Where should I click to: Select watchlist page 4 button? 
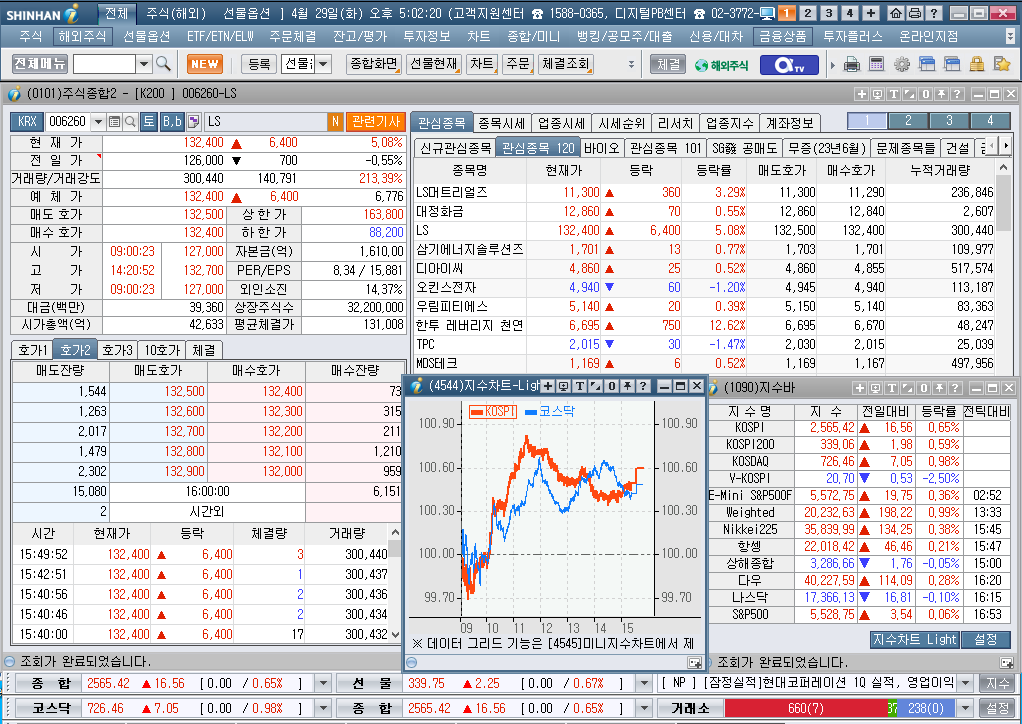click(990, 121)
